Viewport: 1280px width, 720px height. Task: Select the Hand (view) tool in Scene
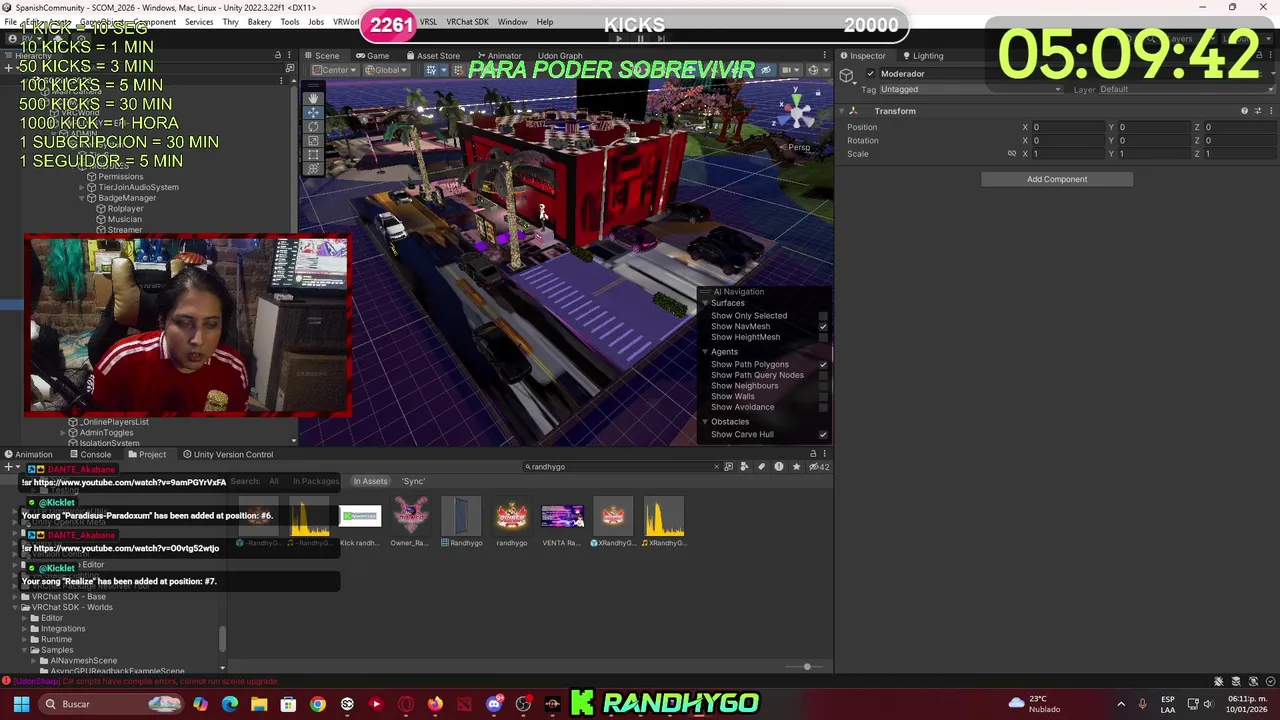point(313,98)
